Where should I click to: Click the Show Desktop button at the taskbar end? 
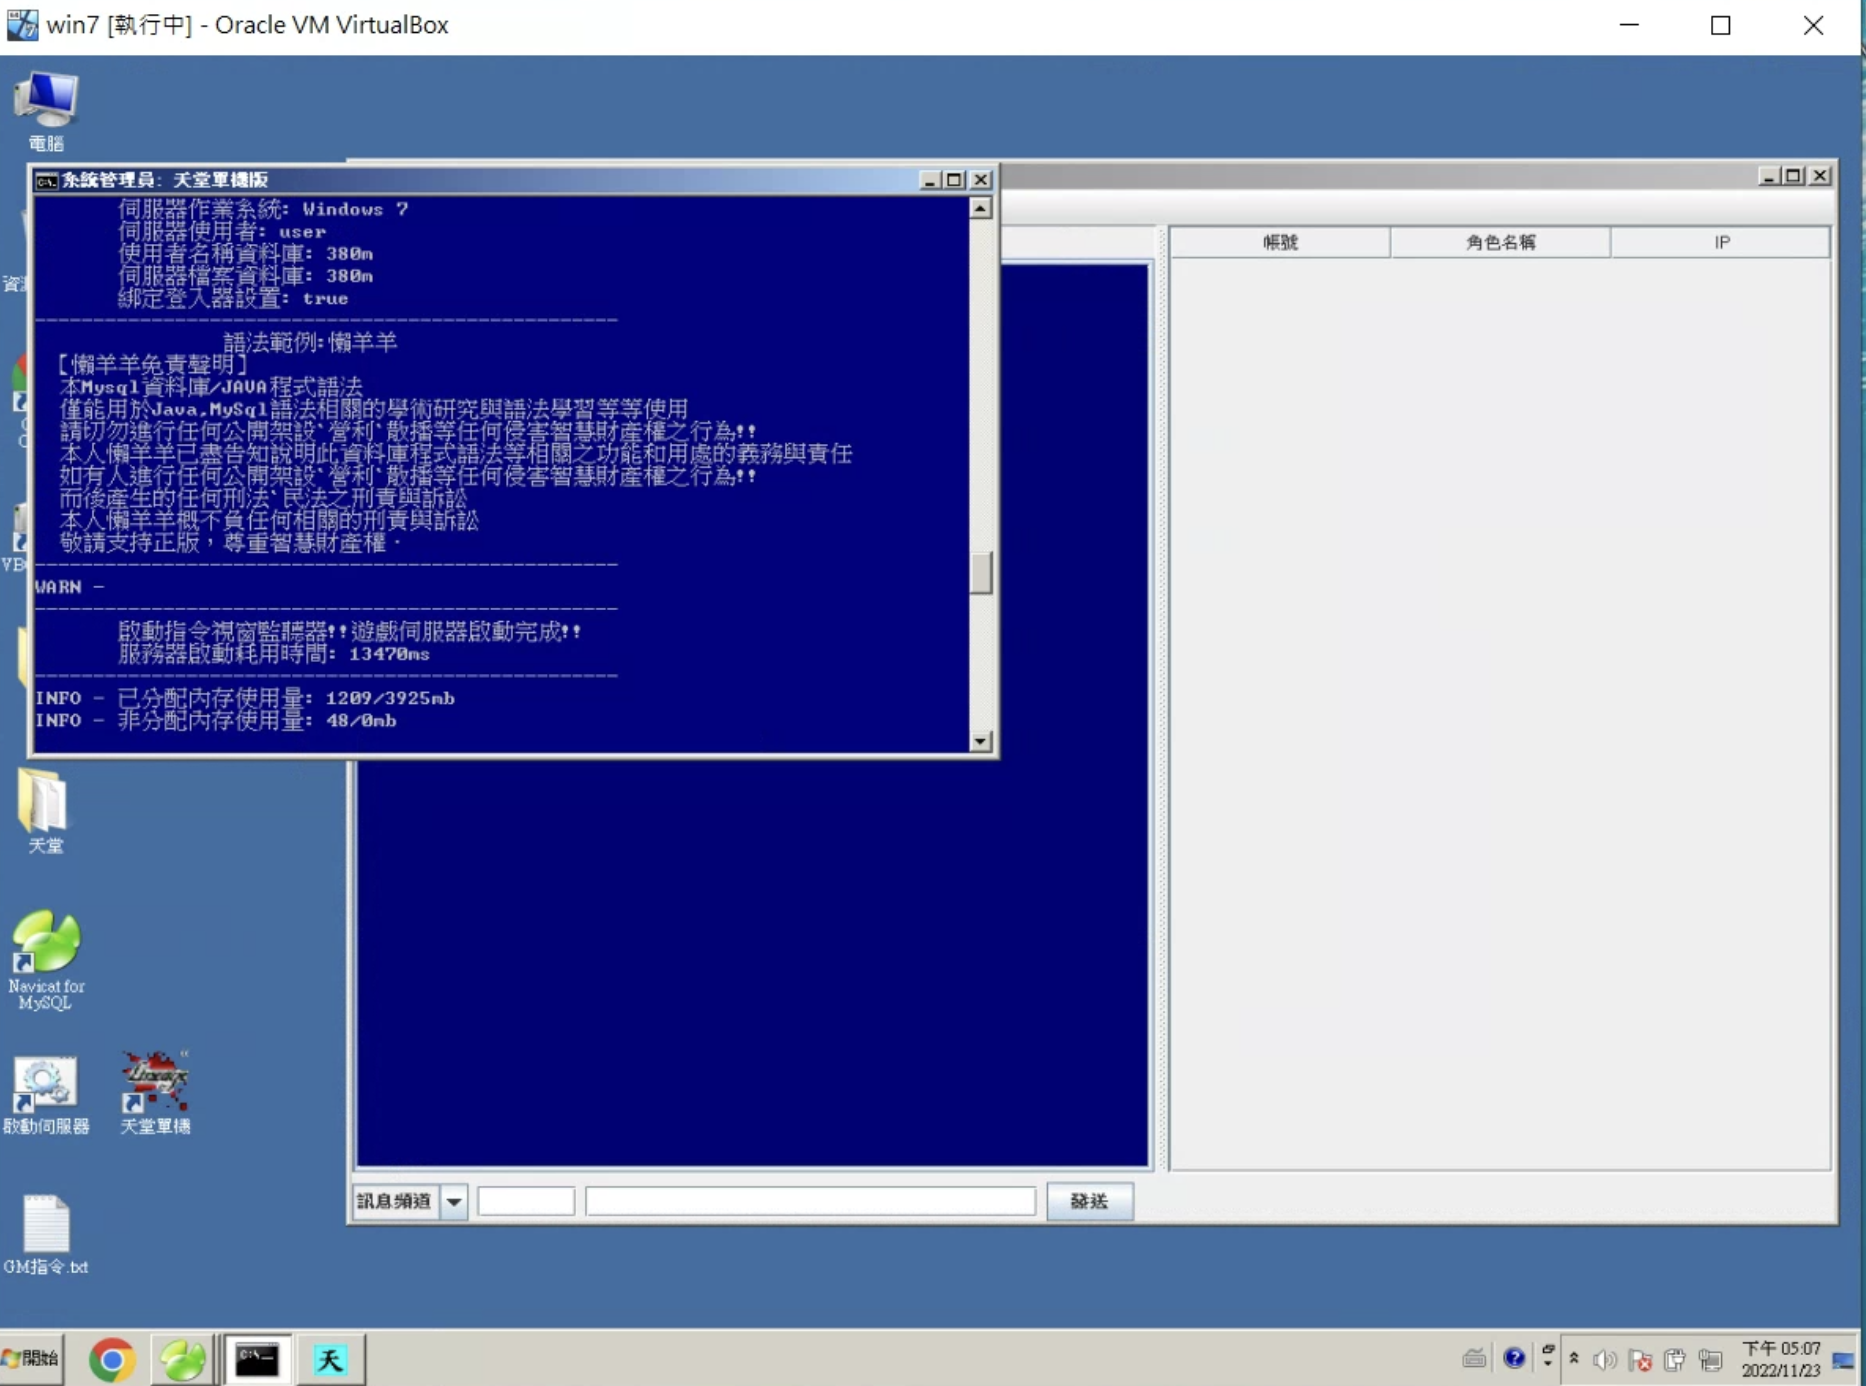pos(1845,1360)
